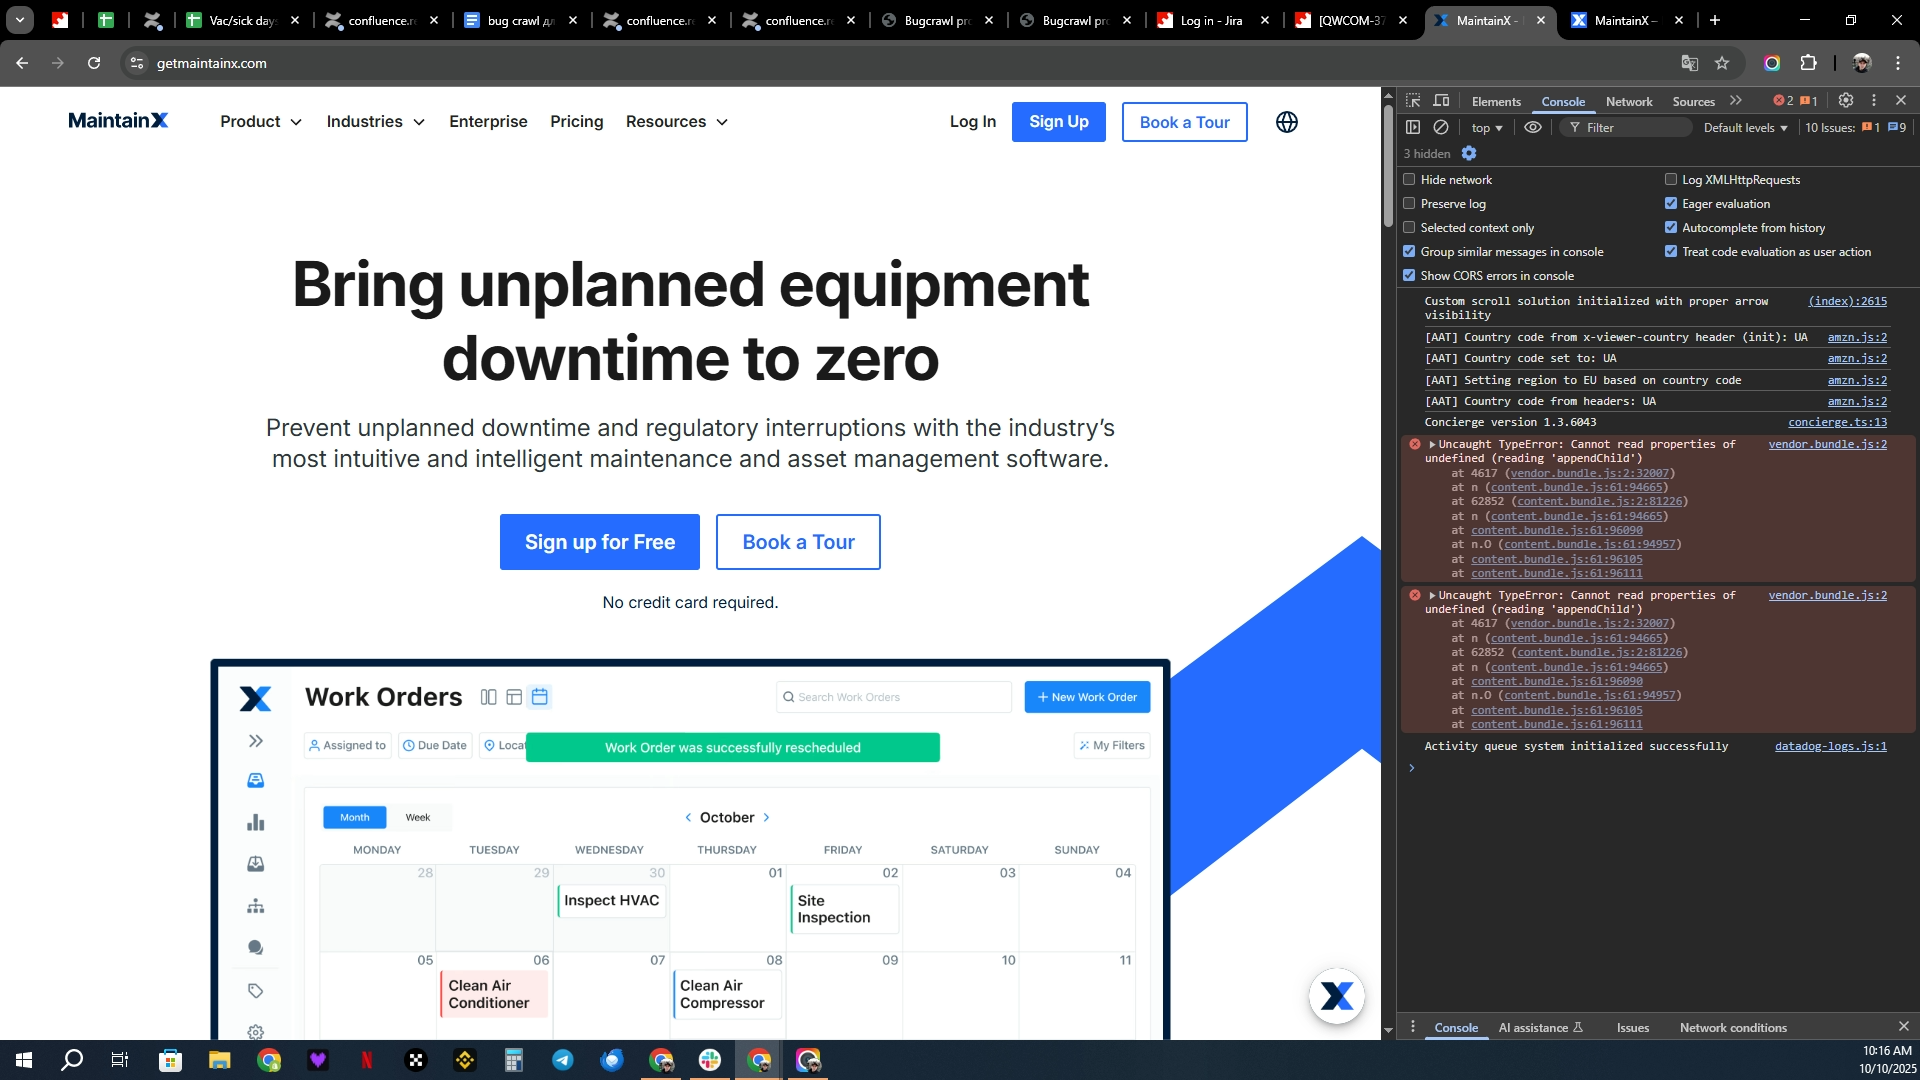Clear the console with the clear icon
This screenshot has width=1920, height=1080.
[x=1441, y=127]
